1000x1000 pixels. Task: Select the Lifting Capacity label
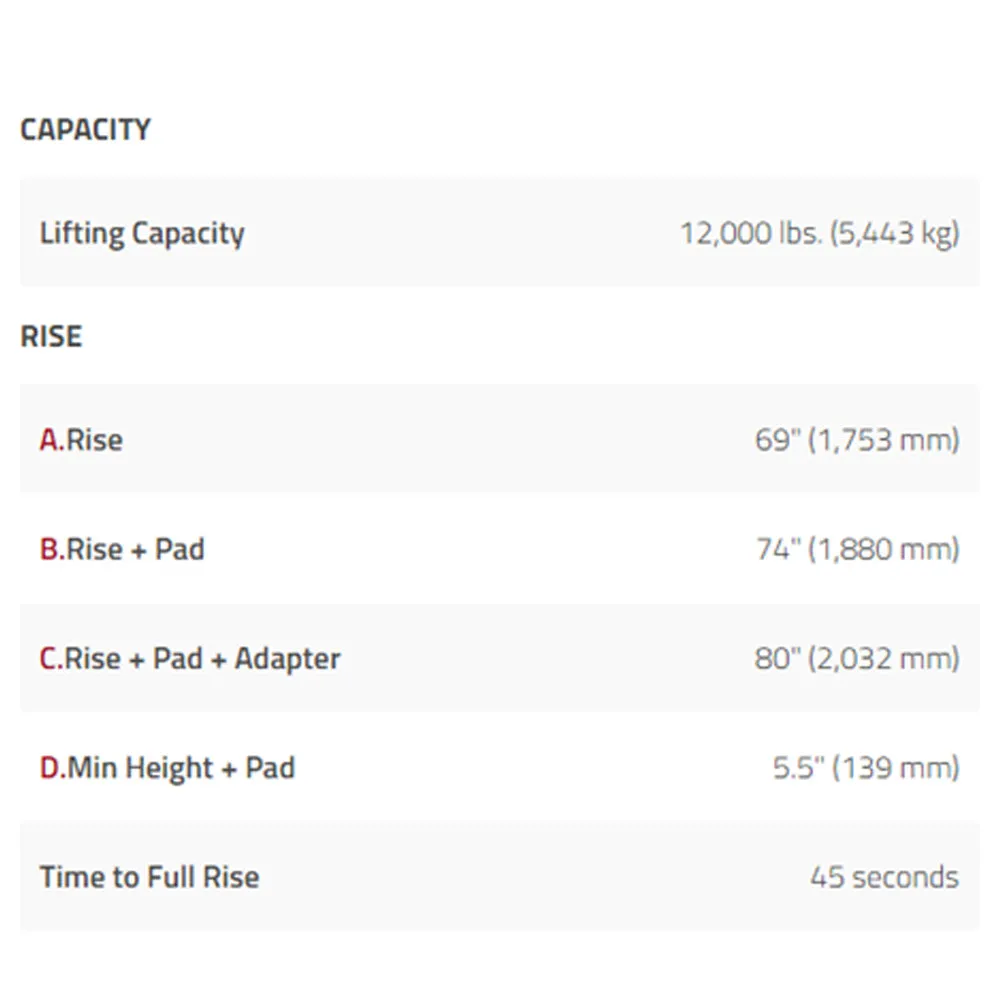coord(142,233)
